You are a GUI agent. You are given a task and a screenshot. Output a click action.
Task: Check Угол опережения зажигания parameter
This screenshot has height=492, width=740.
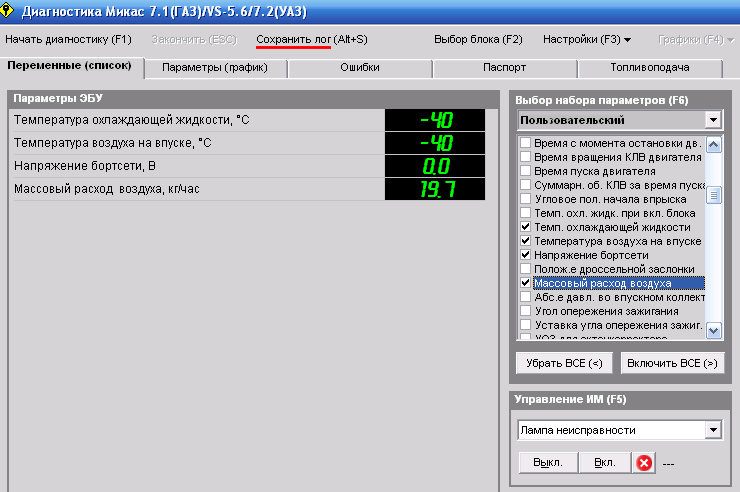526,312
